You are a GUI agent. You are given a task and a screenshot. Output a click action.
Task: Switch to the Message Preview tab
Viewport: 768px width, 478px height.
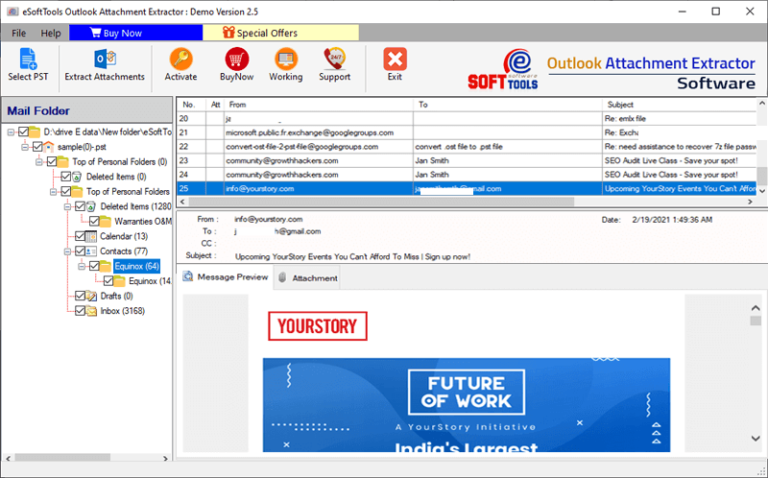(225, 277)
